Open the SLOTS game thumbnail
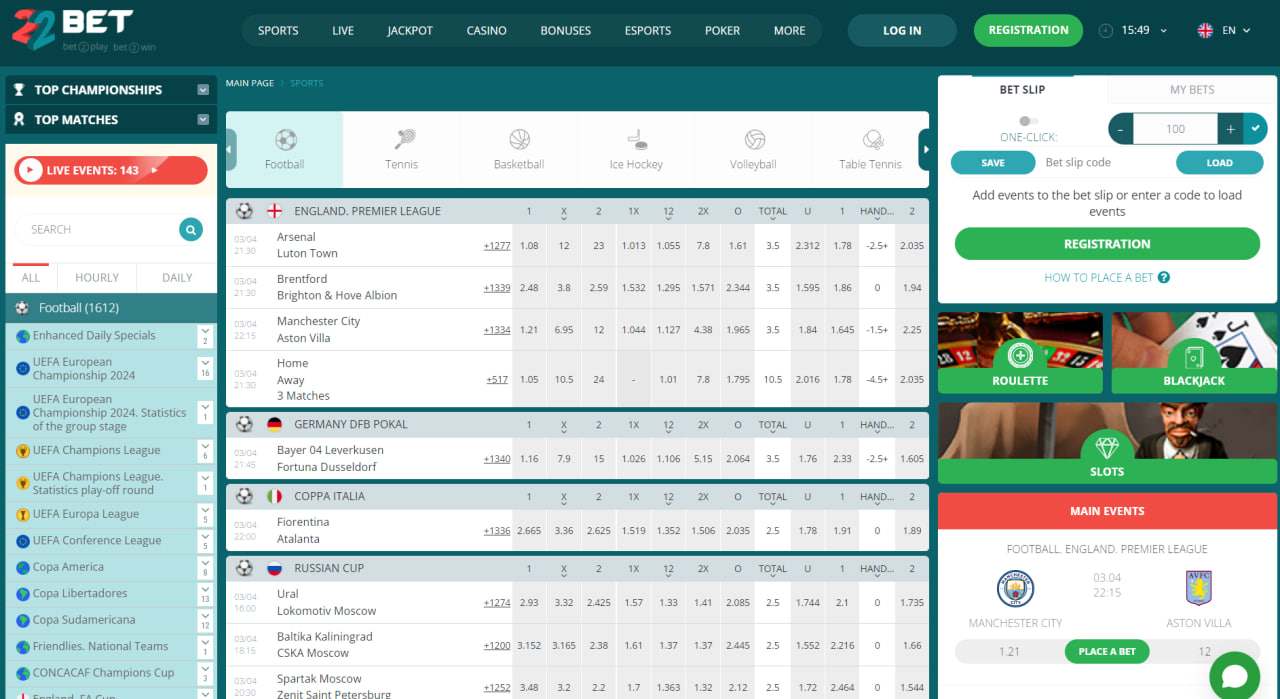This screenshot has width=1280, height=699. tap(1107, 444)
